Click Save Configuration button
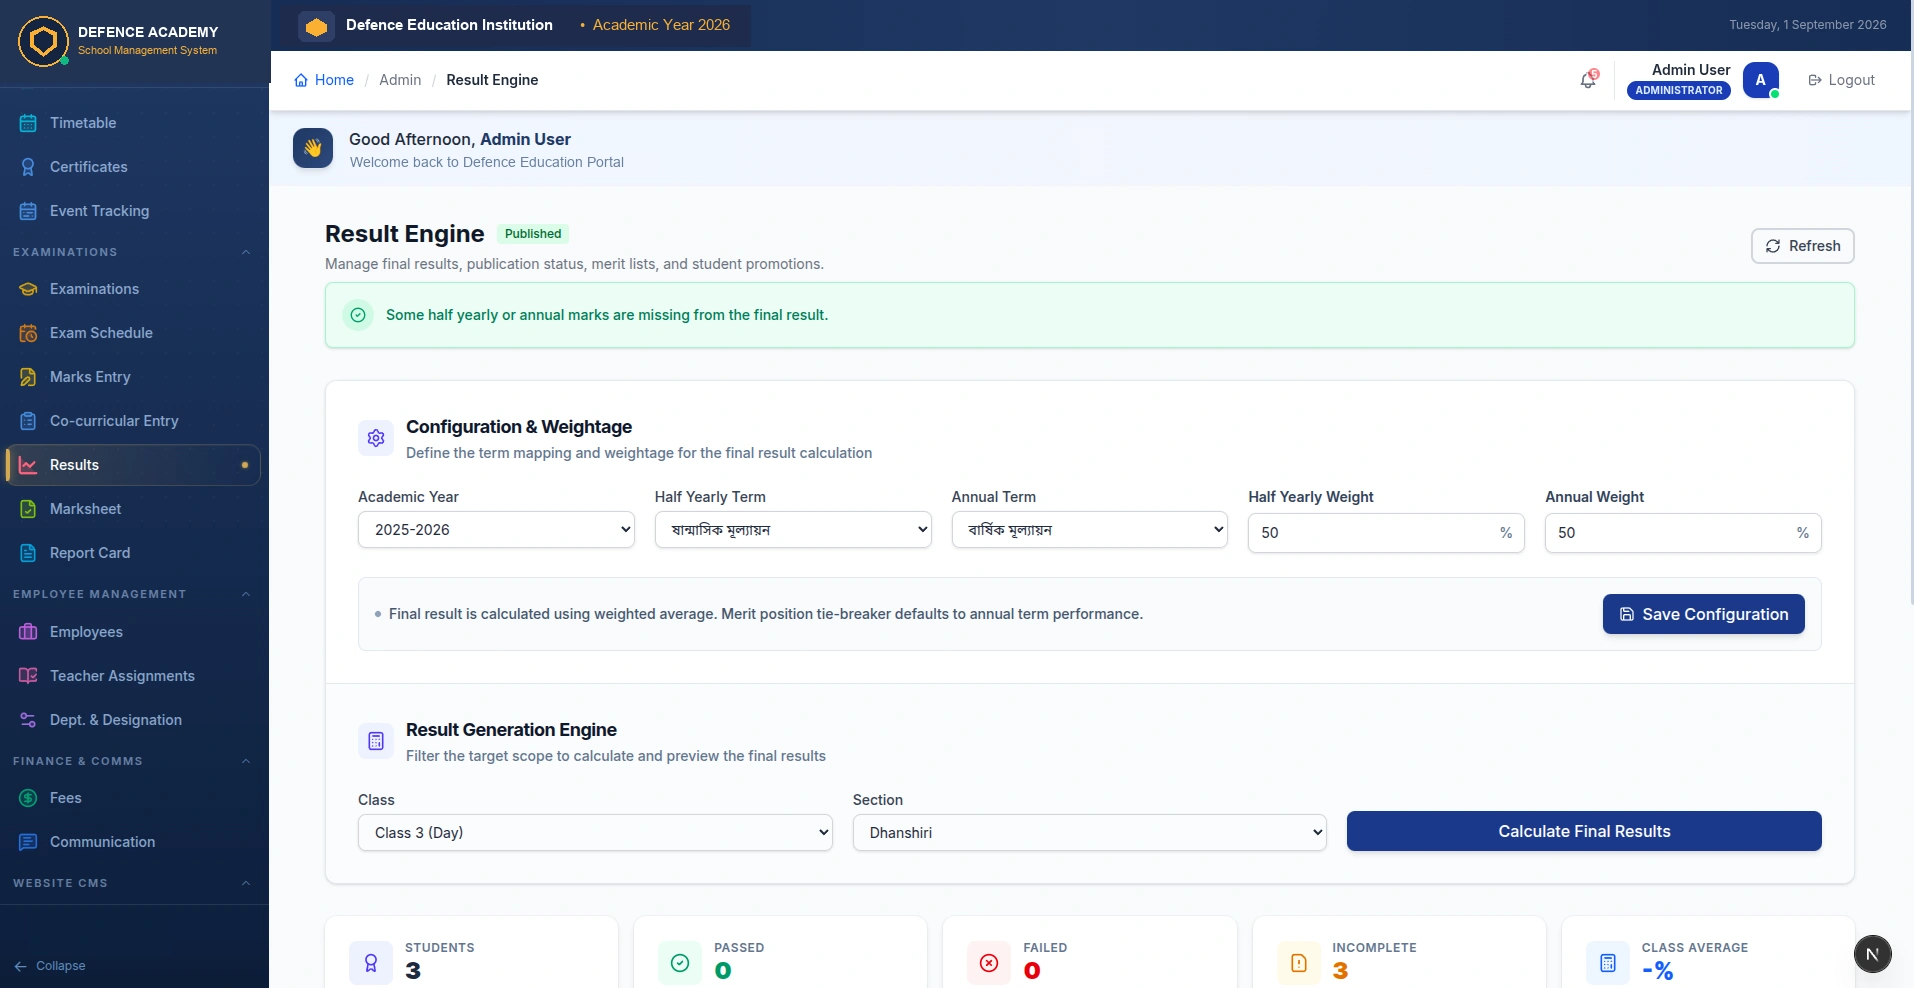The width and height of the screenshot is (1914, 988). point(1703,614)
